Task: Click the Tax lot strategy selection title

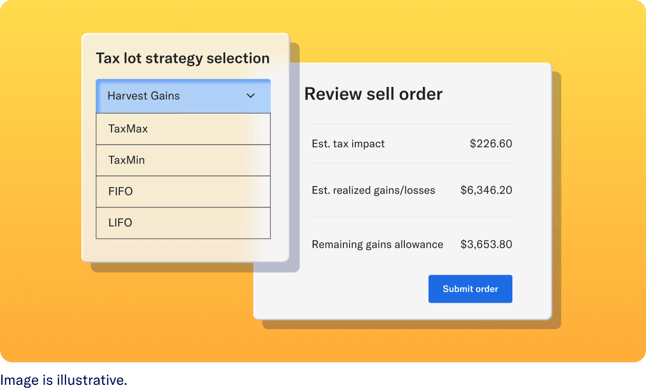Action: (183, 58)
